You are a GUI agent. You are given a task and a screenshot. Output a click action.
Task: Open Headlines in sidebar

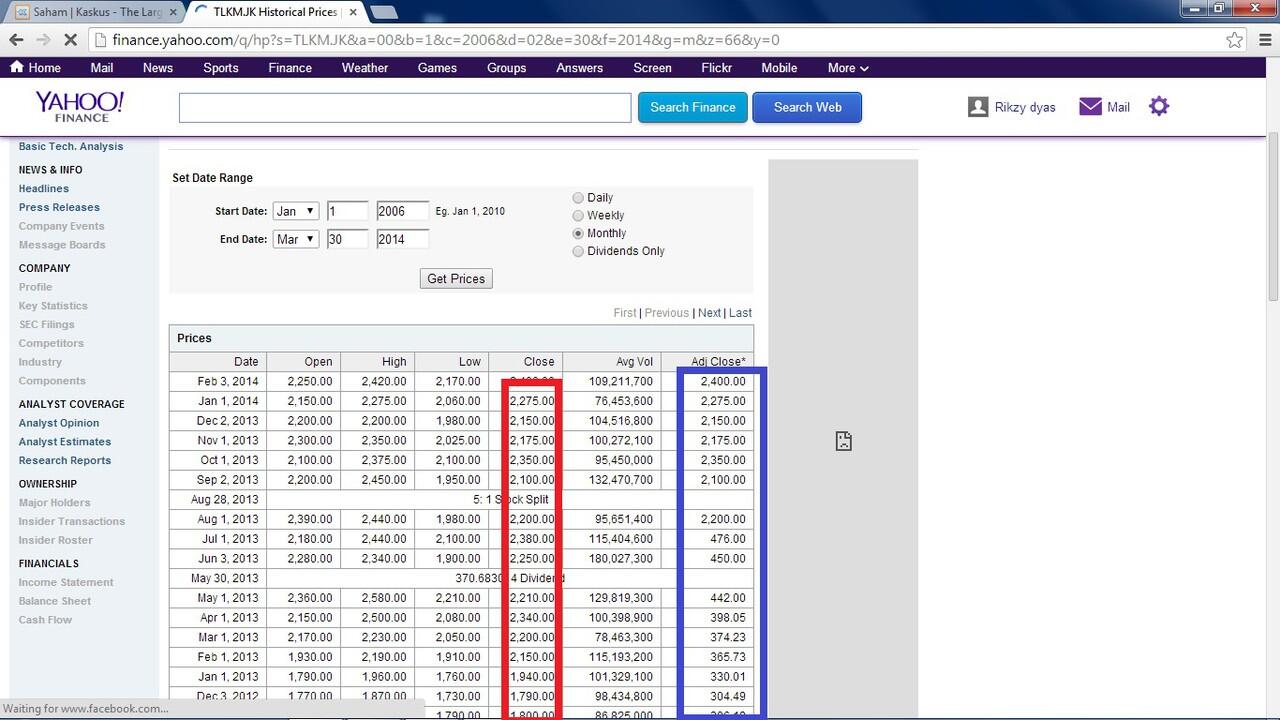(x=44, y=188)
